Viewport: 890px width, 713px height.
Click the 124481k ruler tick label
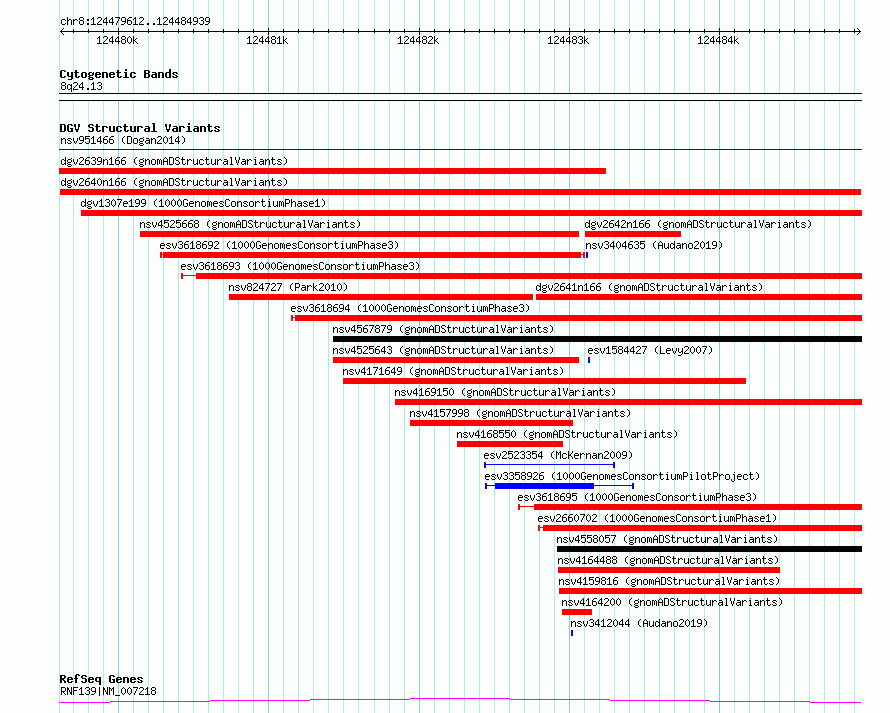tap(267, 40)
